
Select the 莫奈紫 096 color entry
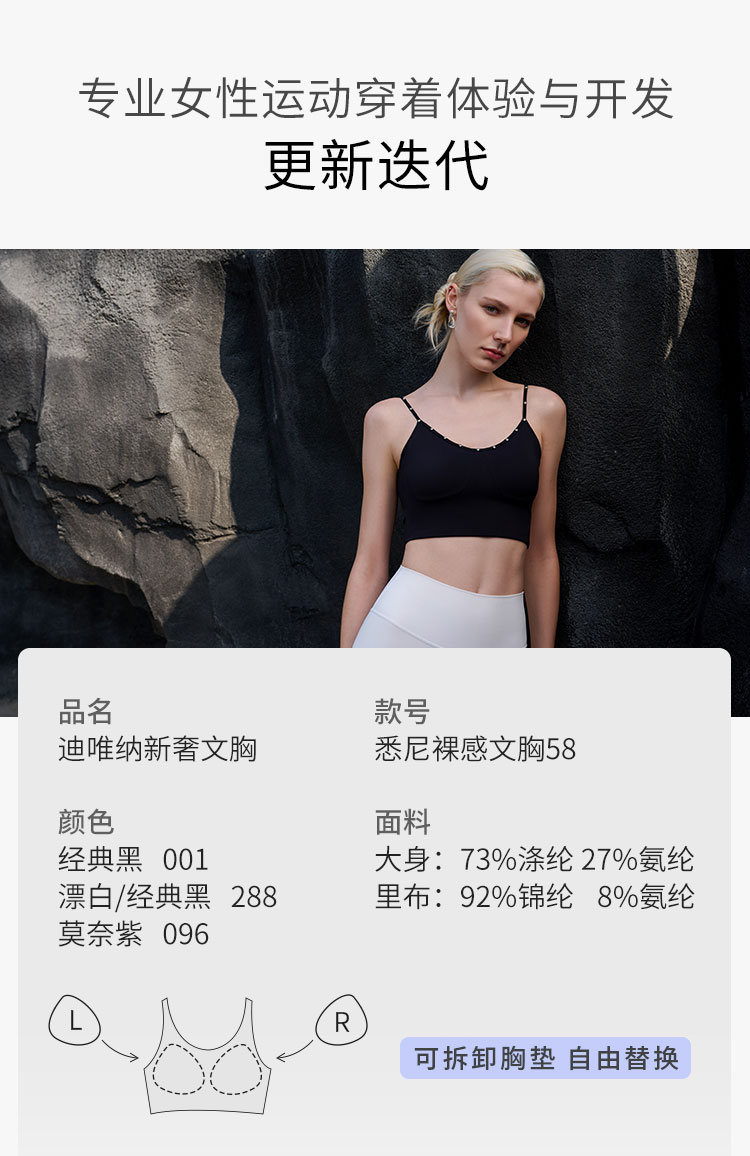[133, 934]
